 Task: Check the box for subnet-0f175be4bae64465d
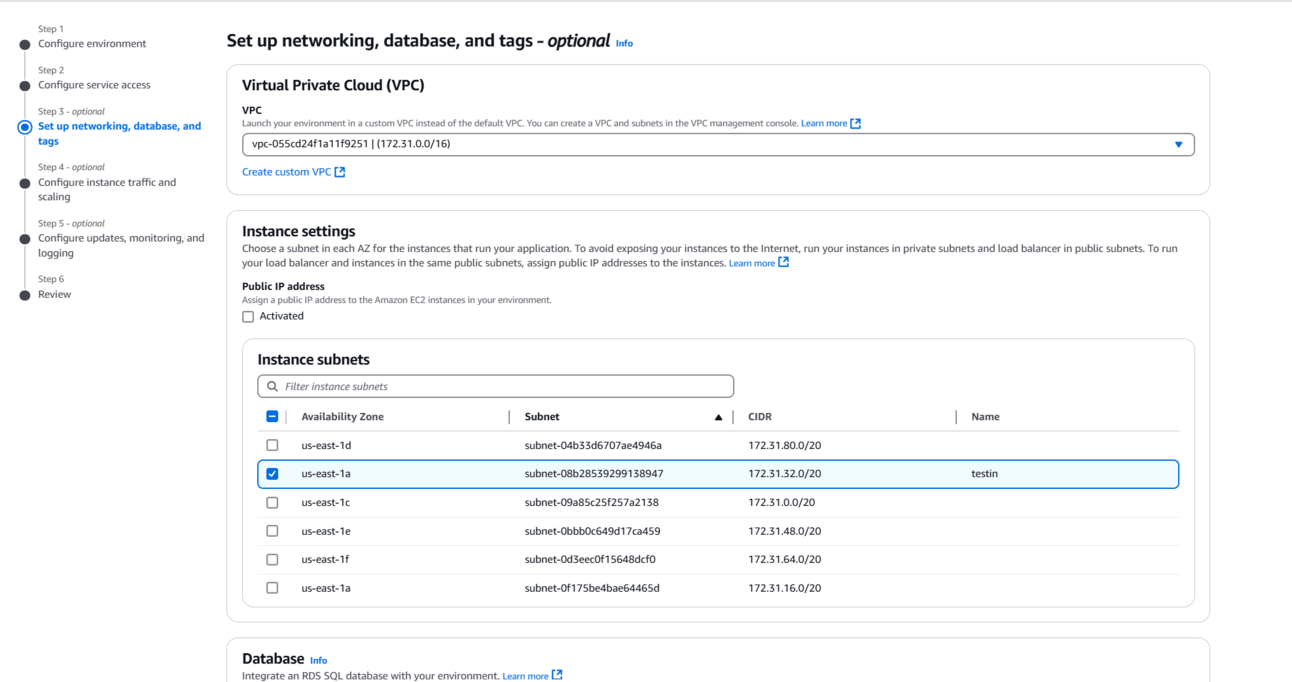[x=272, y=588]
